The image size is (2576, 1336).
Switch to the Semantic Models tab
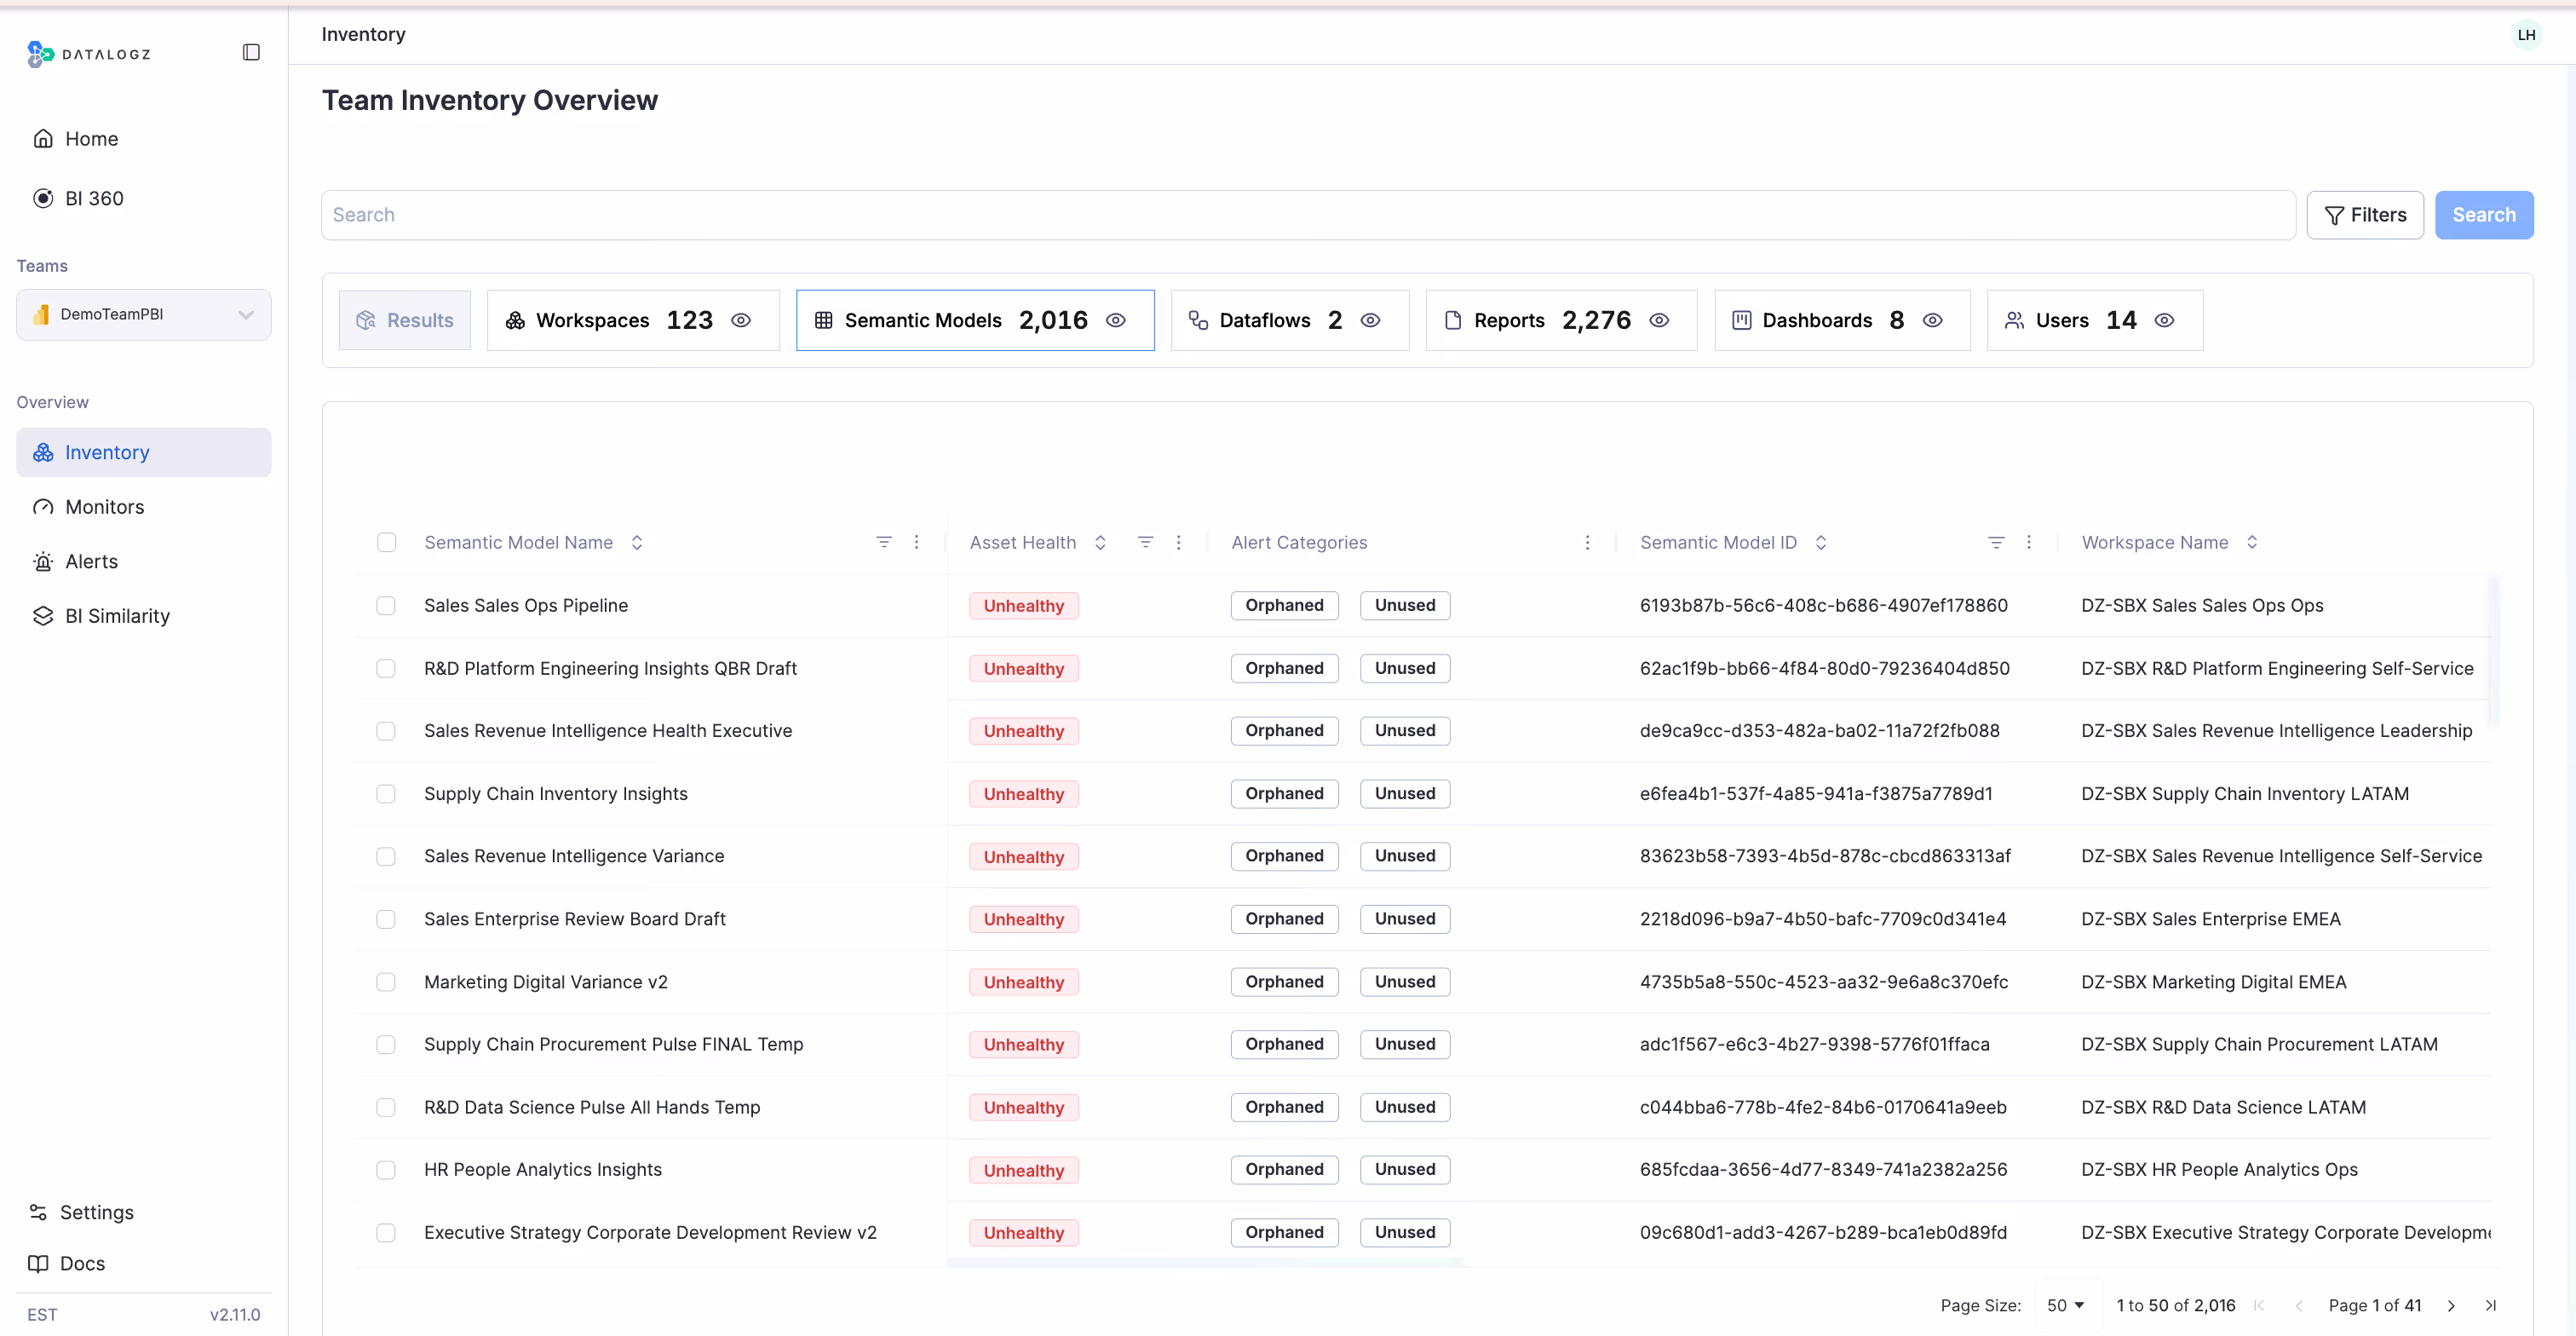(975, 320)
